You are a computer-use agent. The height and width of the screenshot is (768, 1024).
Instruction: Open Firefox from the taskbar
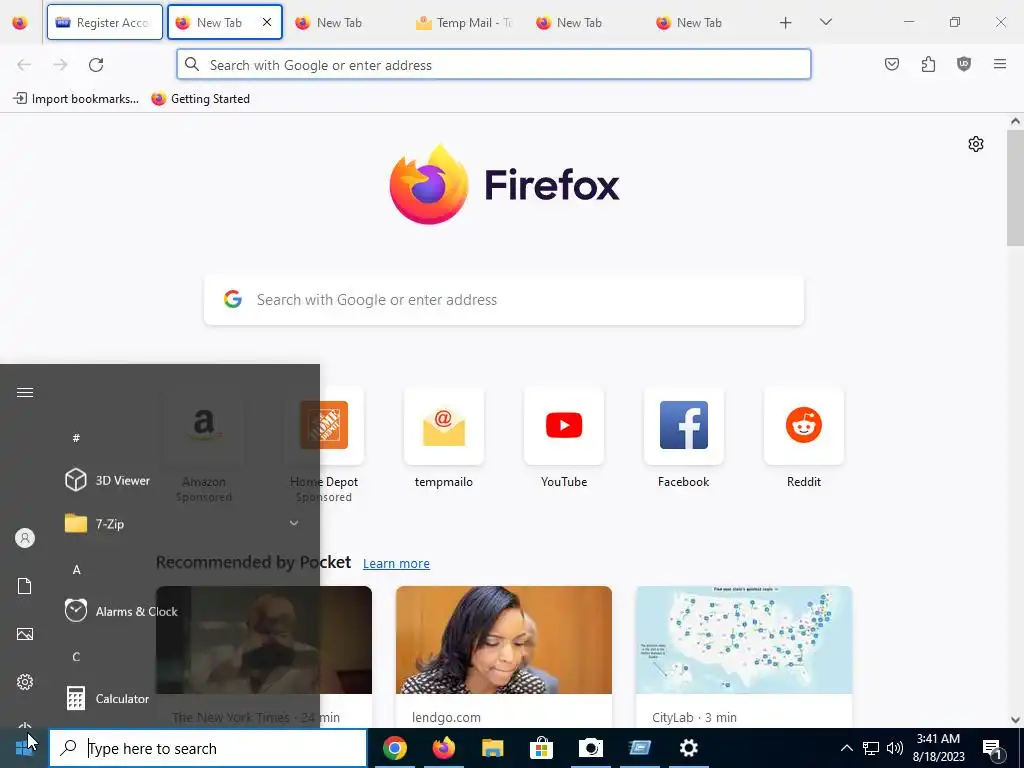point(443,748)
